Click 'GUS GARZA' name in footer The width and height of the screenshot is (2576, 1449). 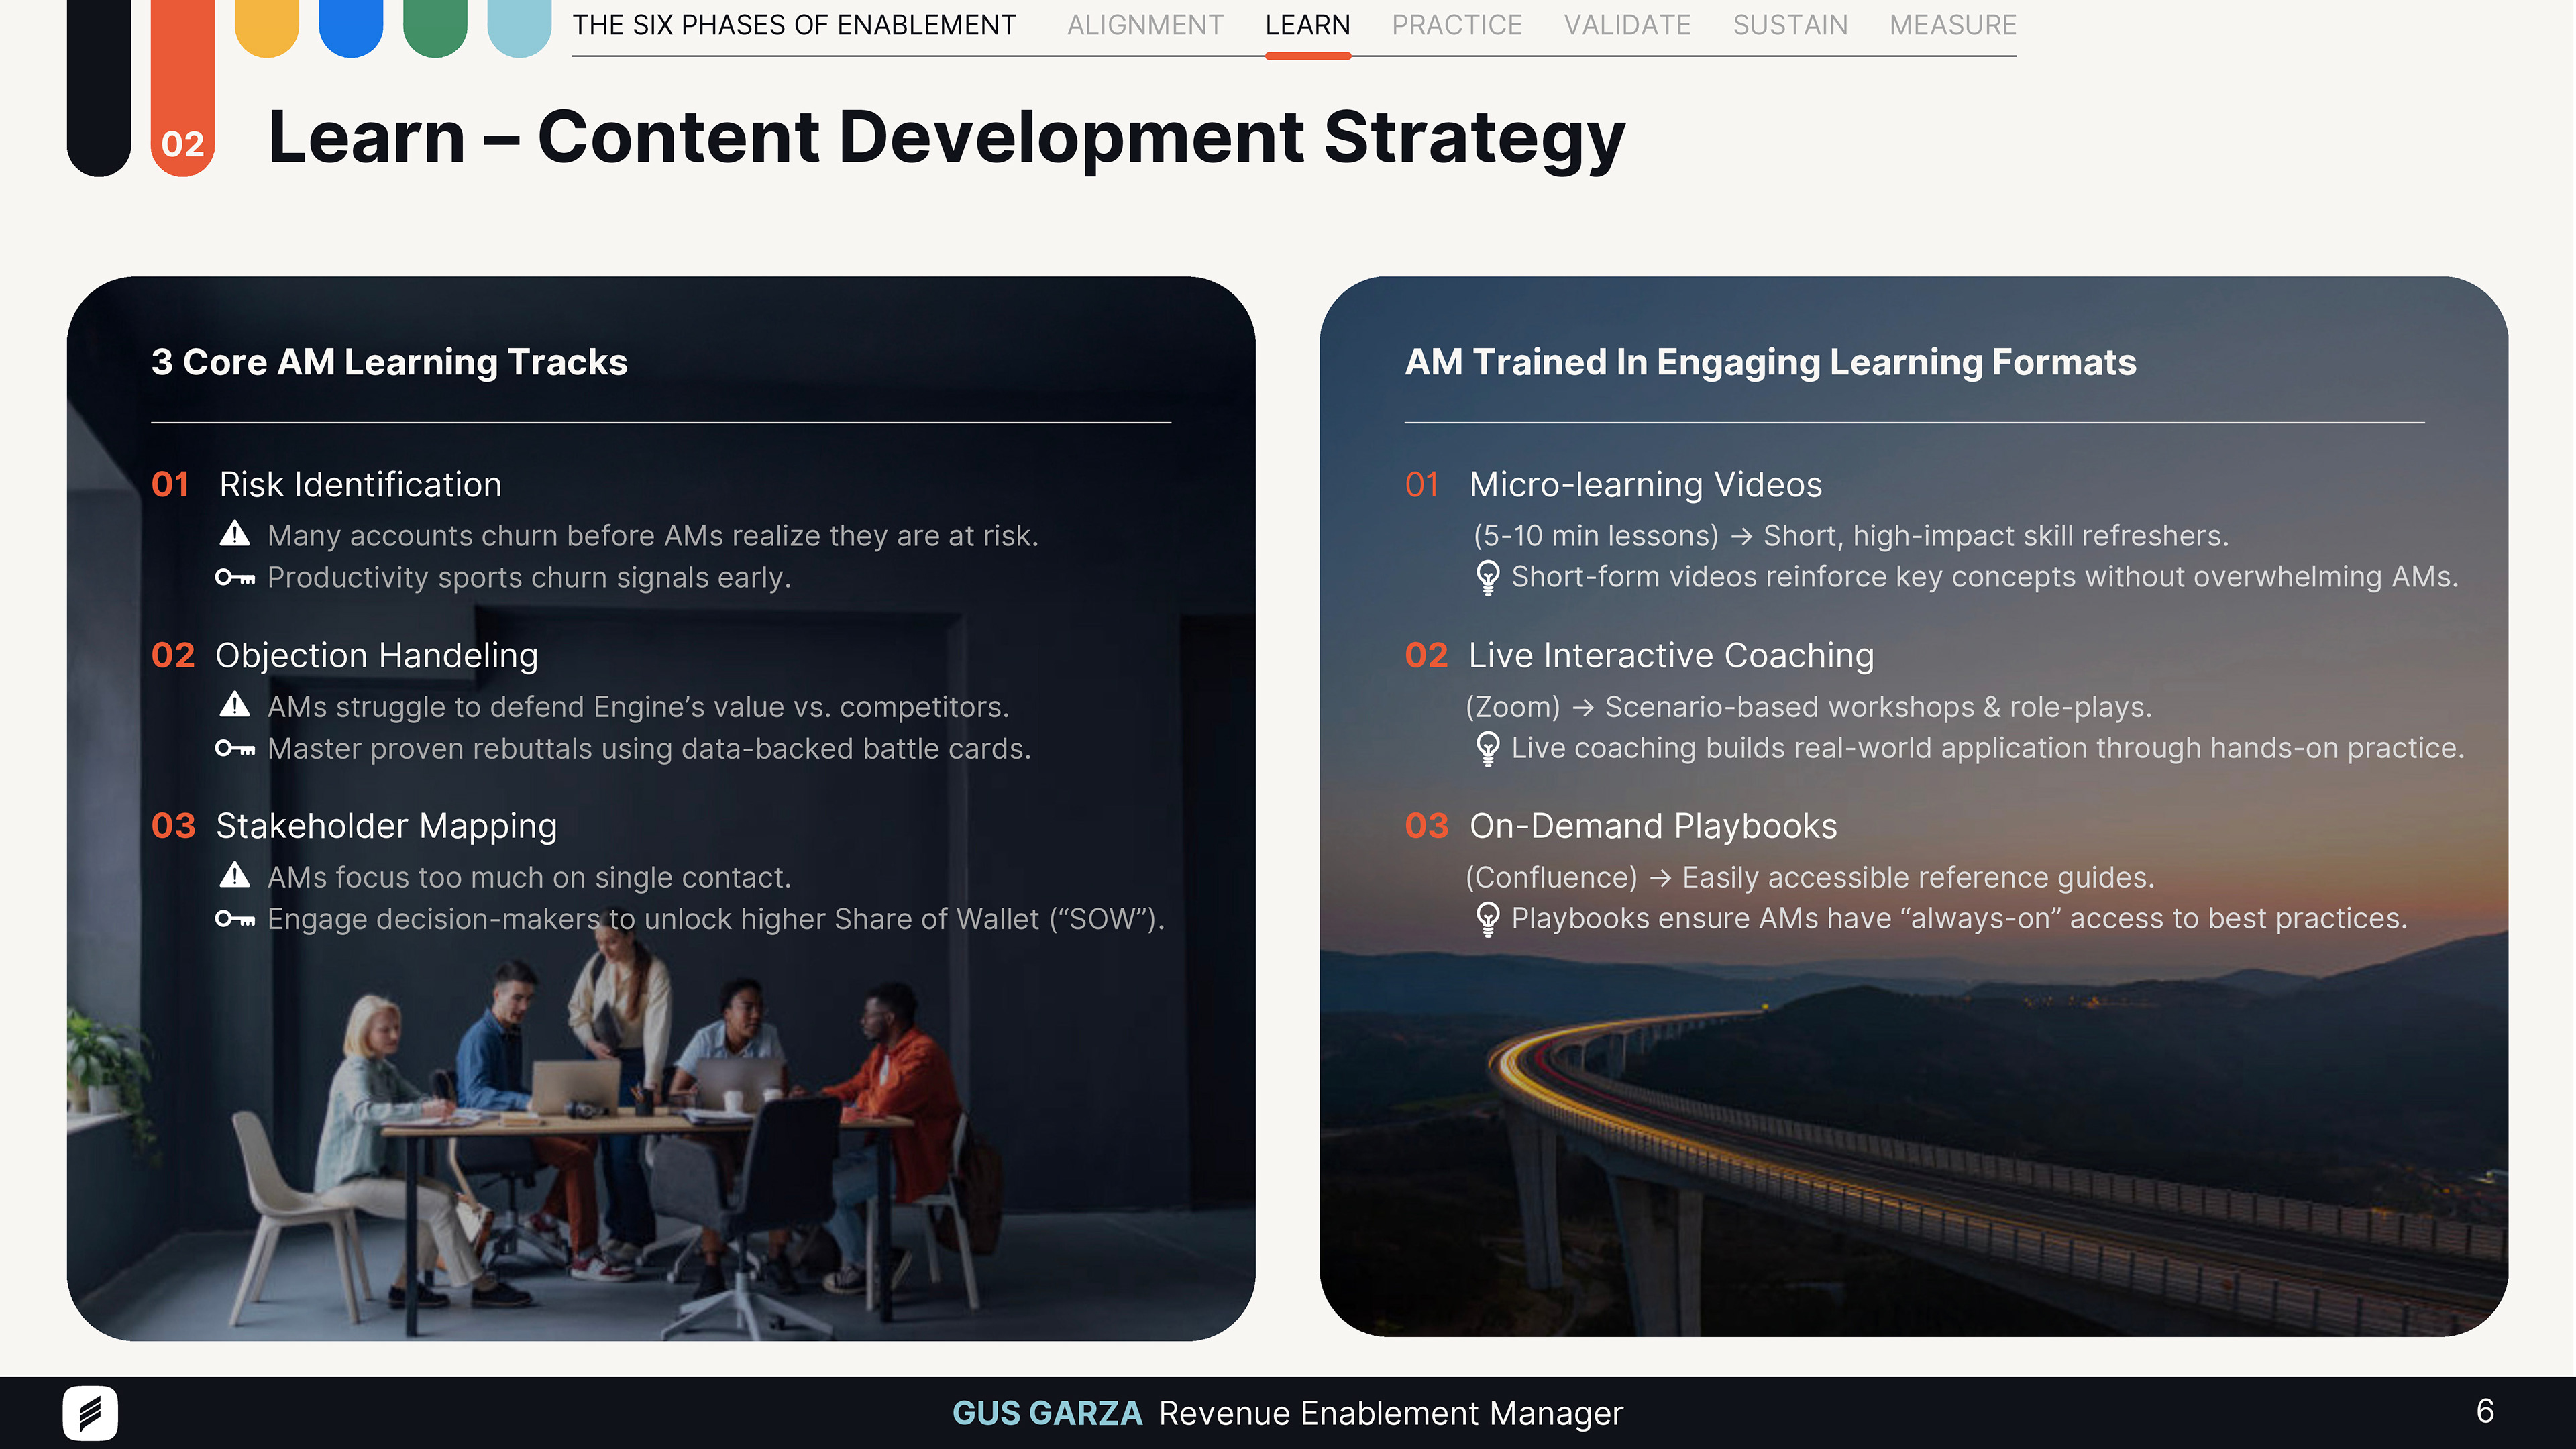coord(1047,1413)
